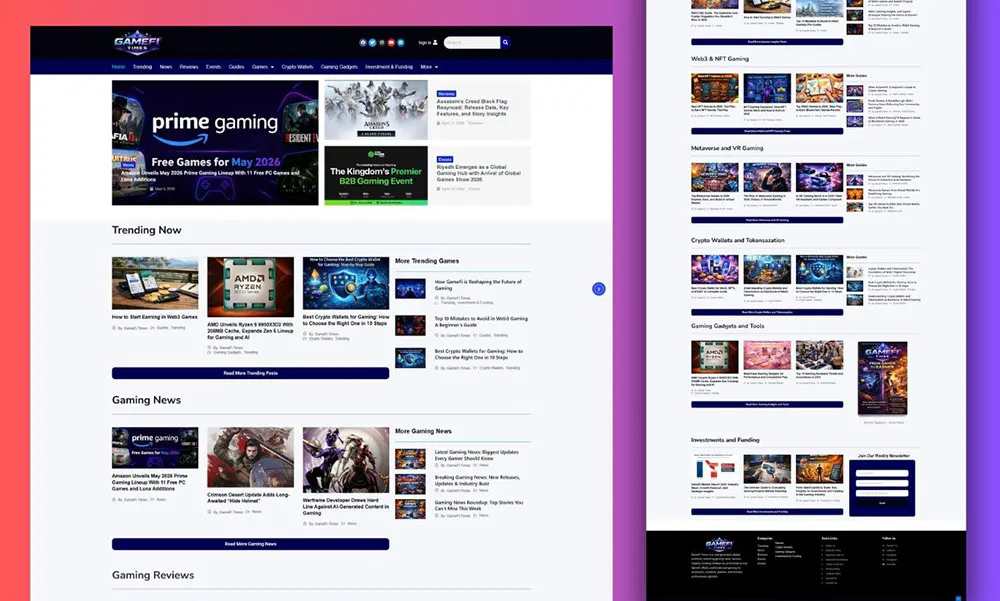This screenshot has width=1000, height=601.
Task: Open Breaking Gaming News: New Releases link
Action: [477, 480]
